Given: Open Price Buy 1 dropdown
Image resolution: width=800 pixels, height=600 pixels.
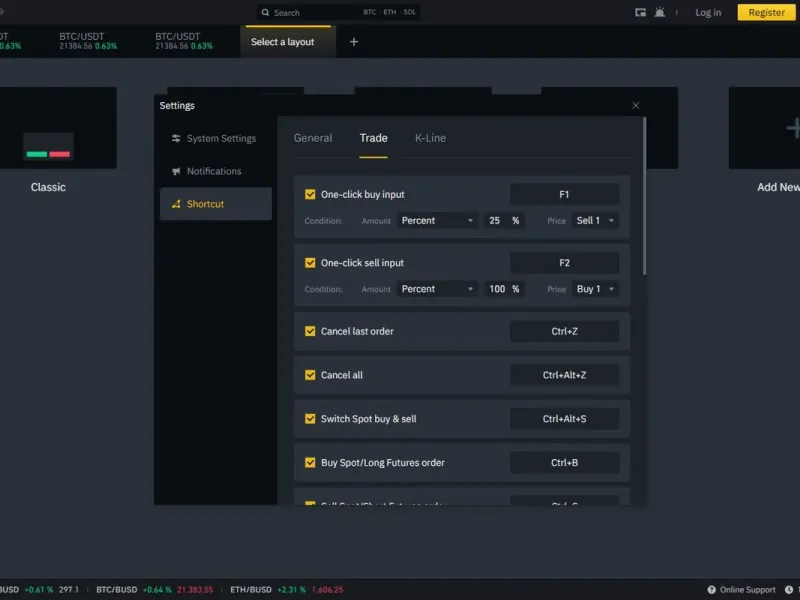Looking at the screenshot, I should 595,289.
